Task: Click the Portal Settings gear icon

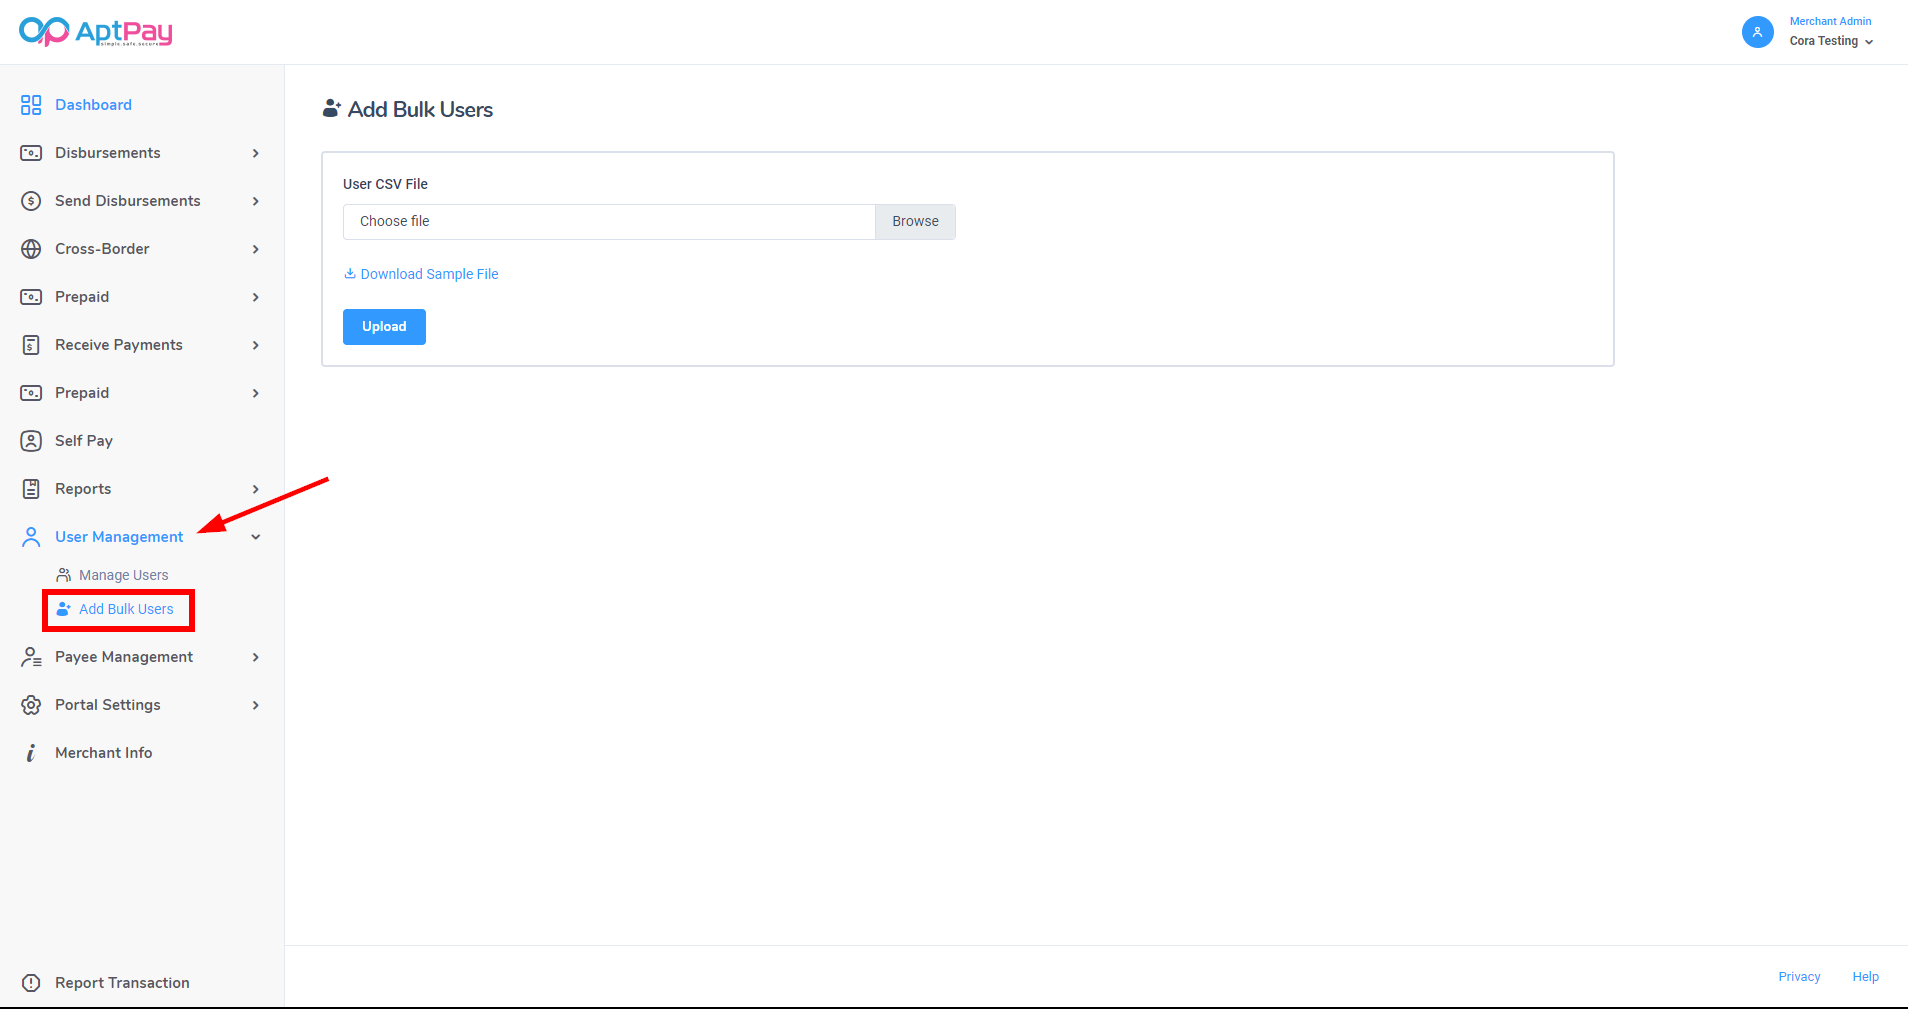Action: pos(31,705)
